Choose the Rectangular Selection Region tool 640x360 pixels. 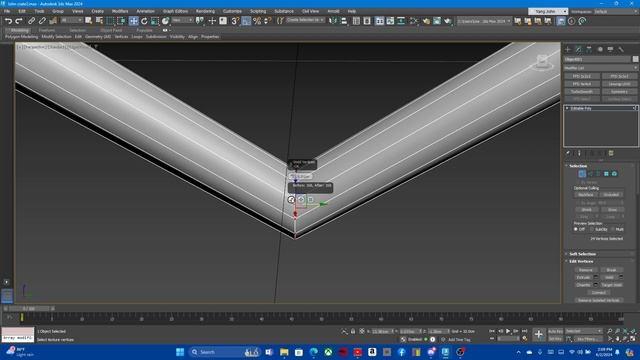point(110,21)
